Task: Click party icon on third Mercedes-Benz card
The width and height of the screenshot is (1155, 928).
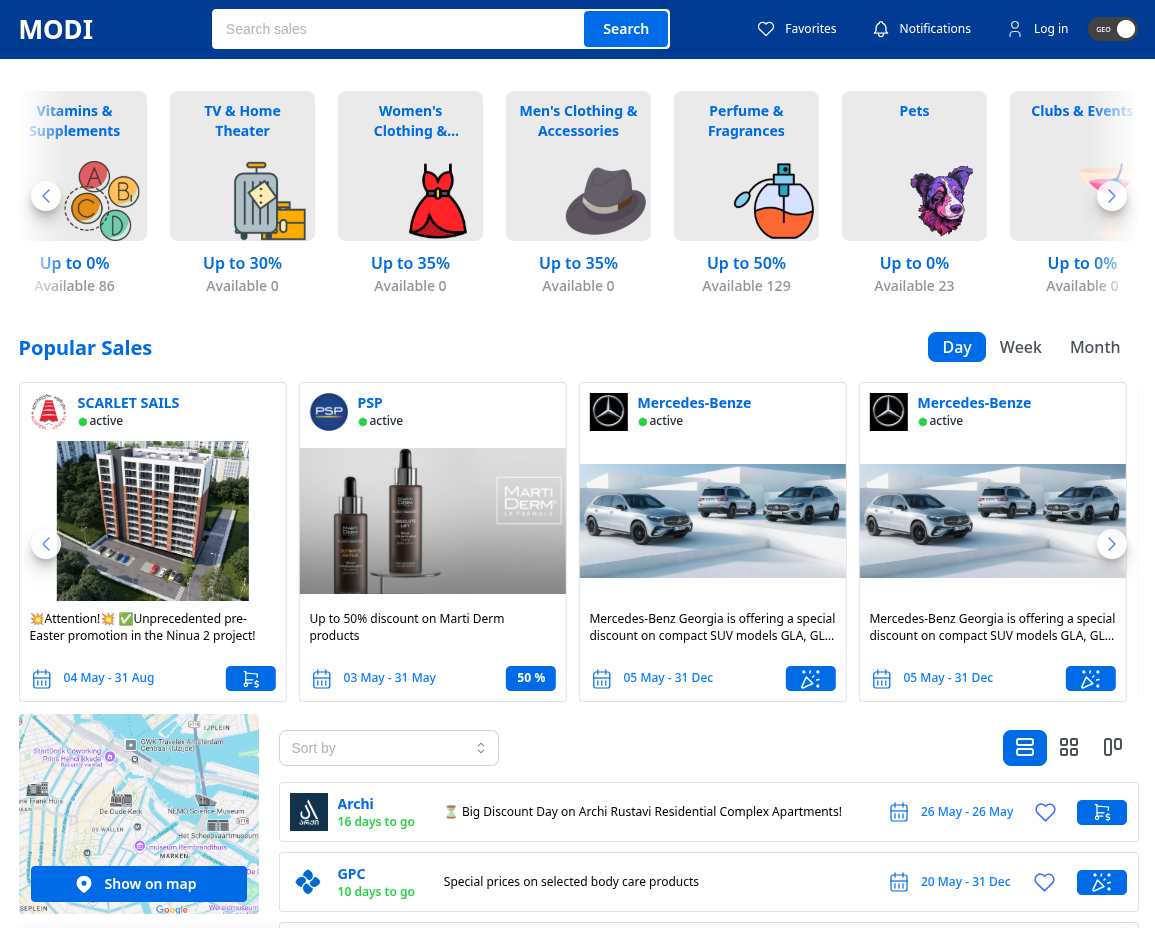Action: coord(810,678)
